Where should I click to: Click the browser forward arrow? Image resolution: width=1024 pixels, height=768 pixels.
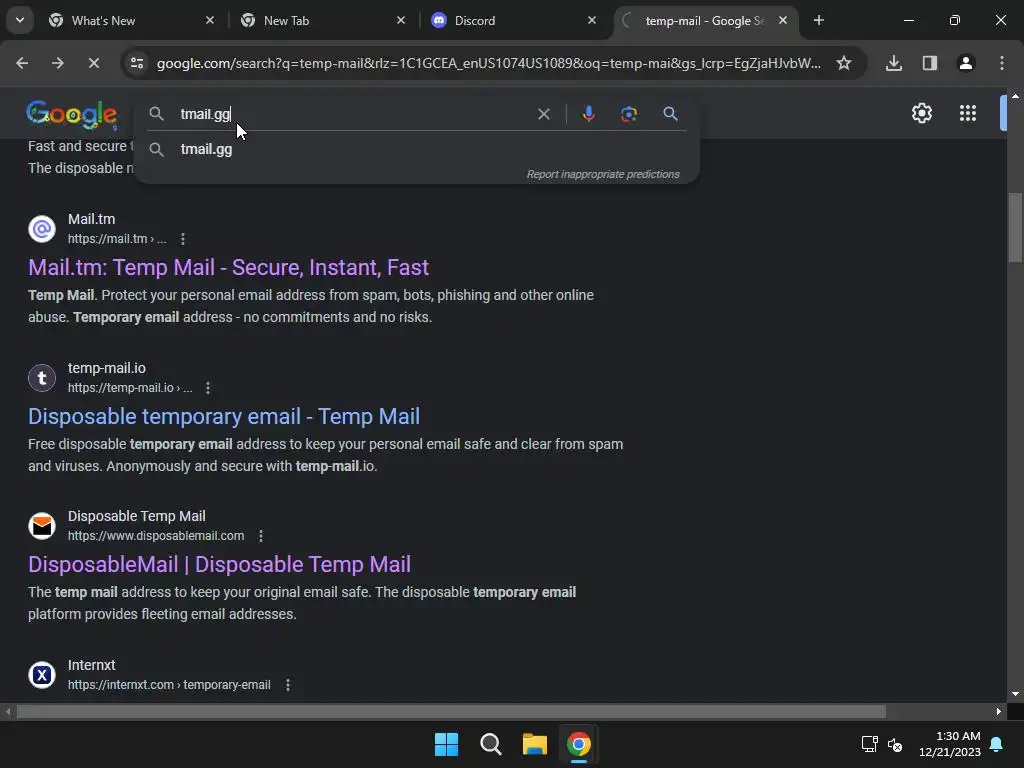click(57, 63)
